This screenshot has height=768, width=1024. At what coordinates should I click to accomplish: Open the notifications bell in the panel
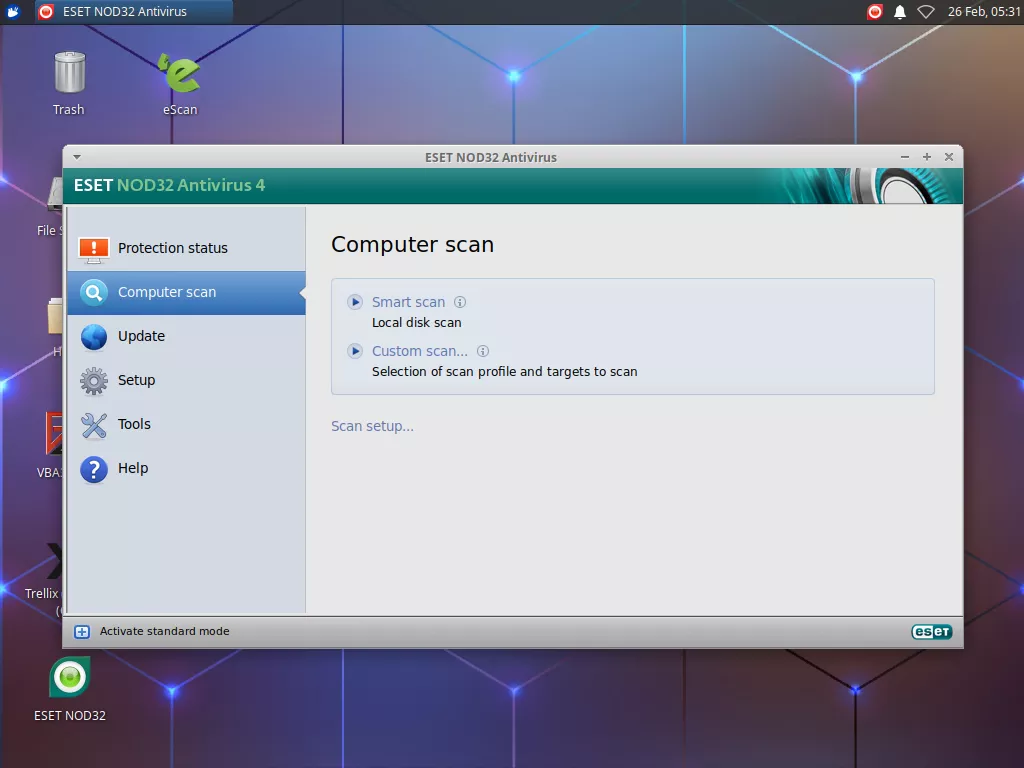900,12
